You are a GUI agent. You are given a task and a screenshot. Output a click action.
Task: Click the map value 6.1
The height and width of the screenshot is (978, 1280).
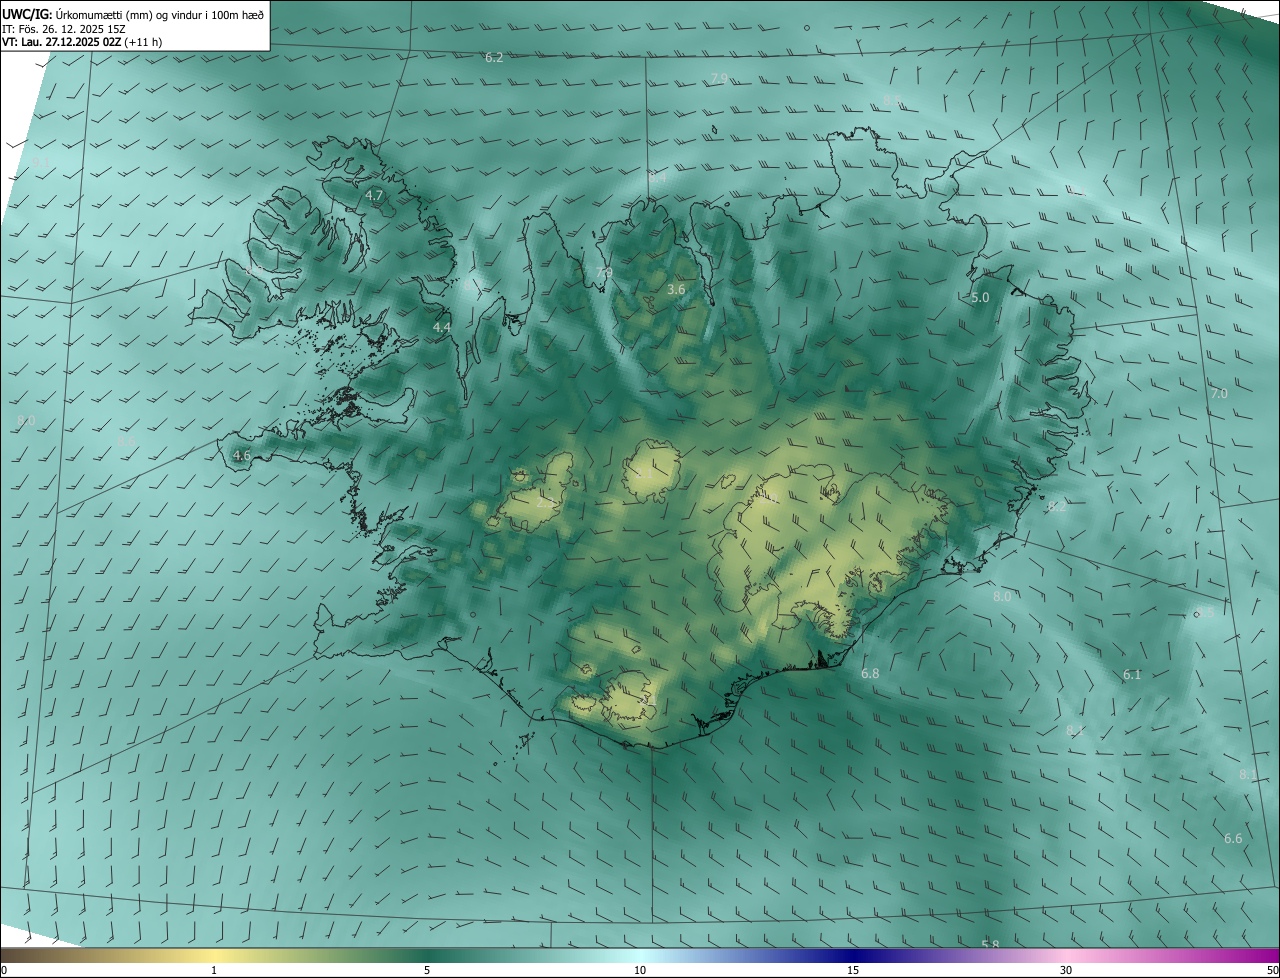1132,675
